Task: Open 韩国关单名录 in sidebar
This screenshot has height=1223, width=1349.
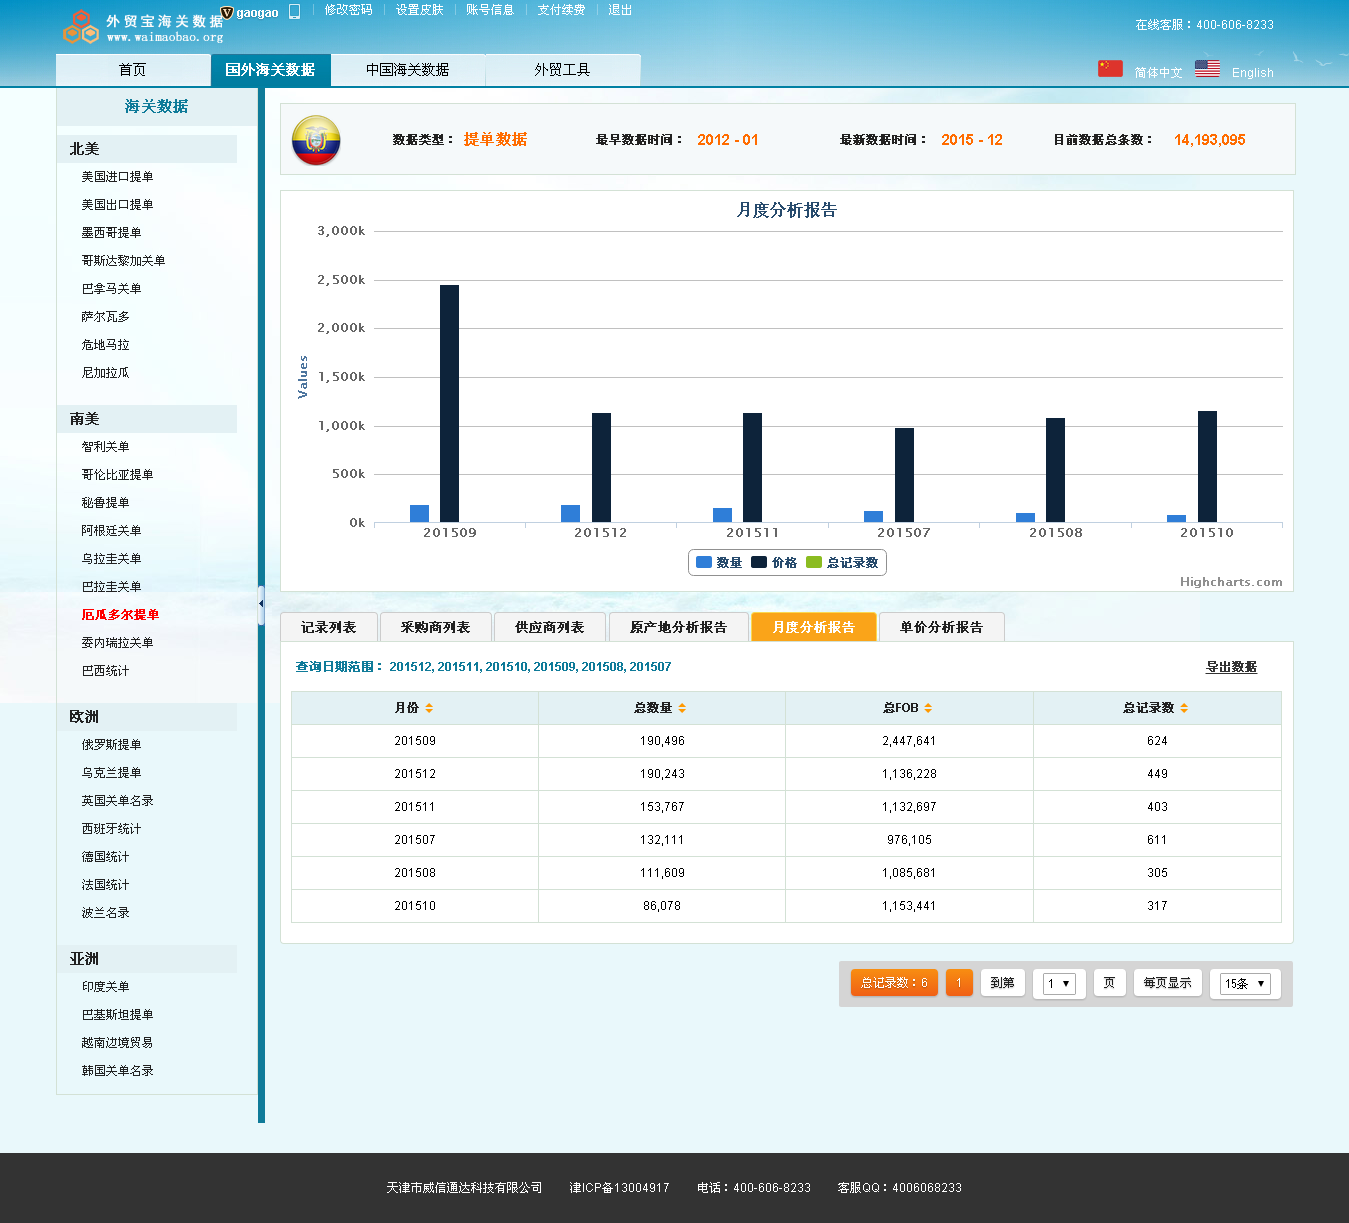Action: coord(117,1071)
